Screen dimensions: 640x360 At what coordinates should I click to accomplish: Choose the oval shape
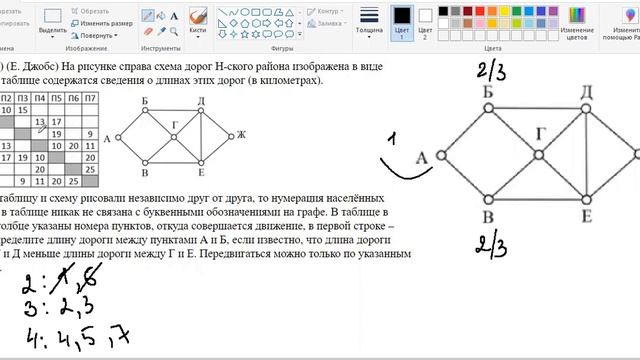[x=244, y=12]
